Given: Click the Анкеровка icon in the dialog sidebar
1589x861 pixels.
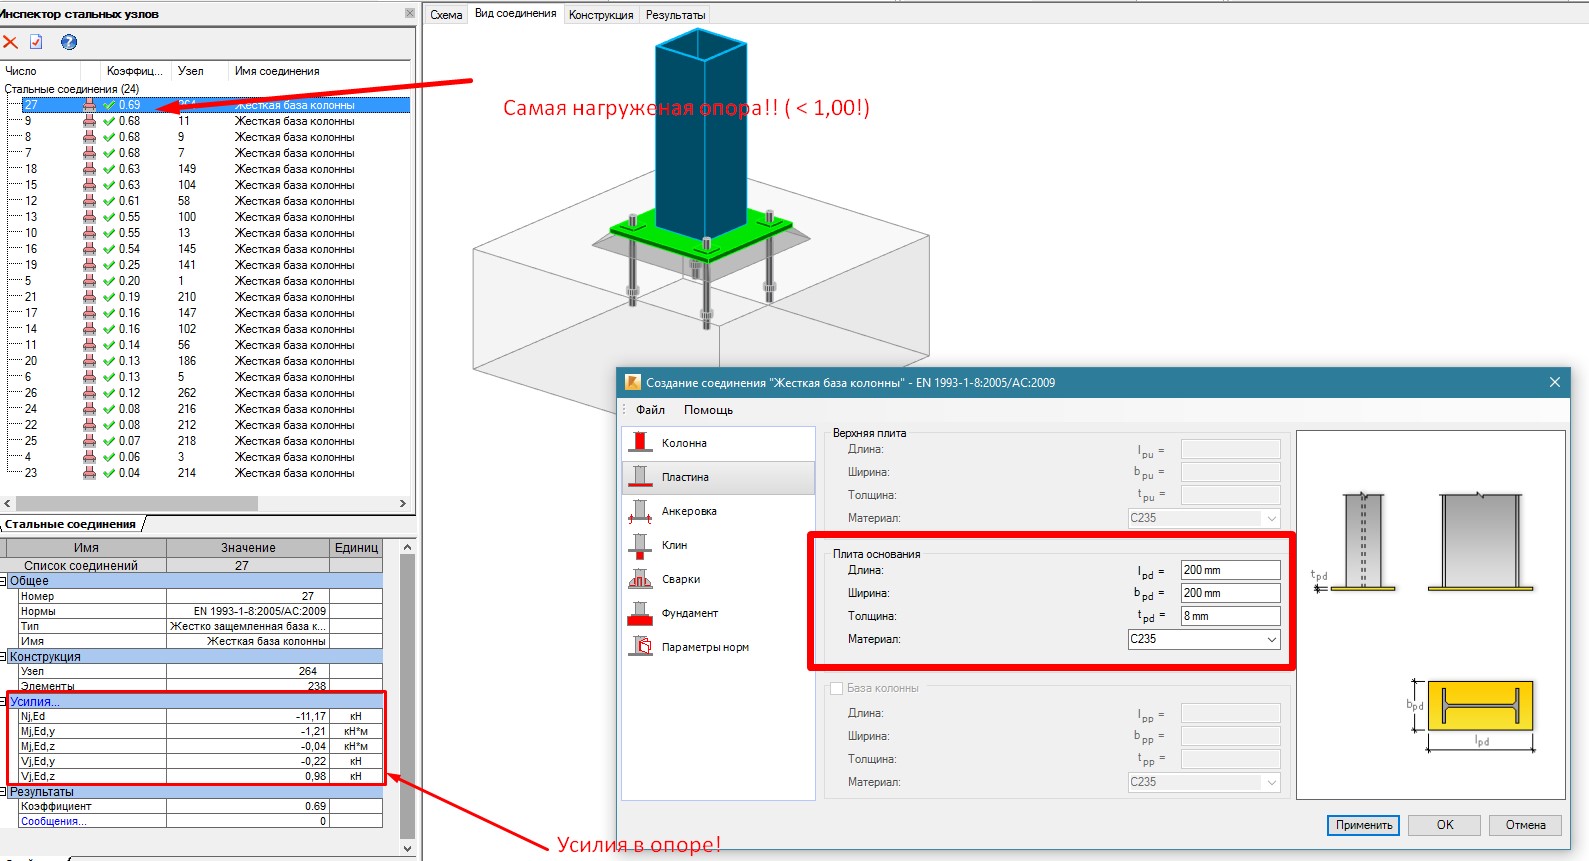Looking at the screenshot, I should pyautogui.click(x=640, y=511).
